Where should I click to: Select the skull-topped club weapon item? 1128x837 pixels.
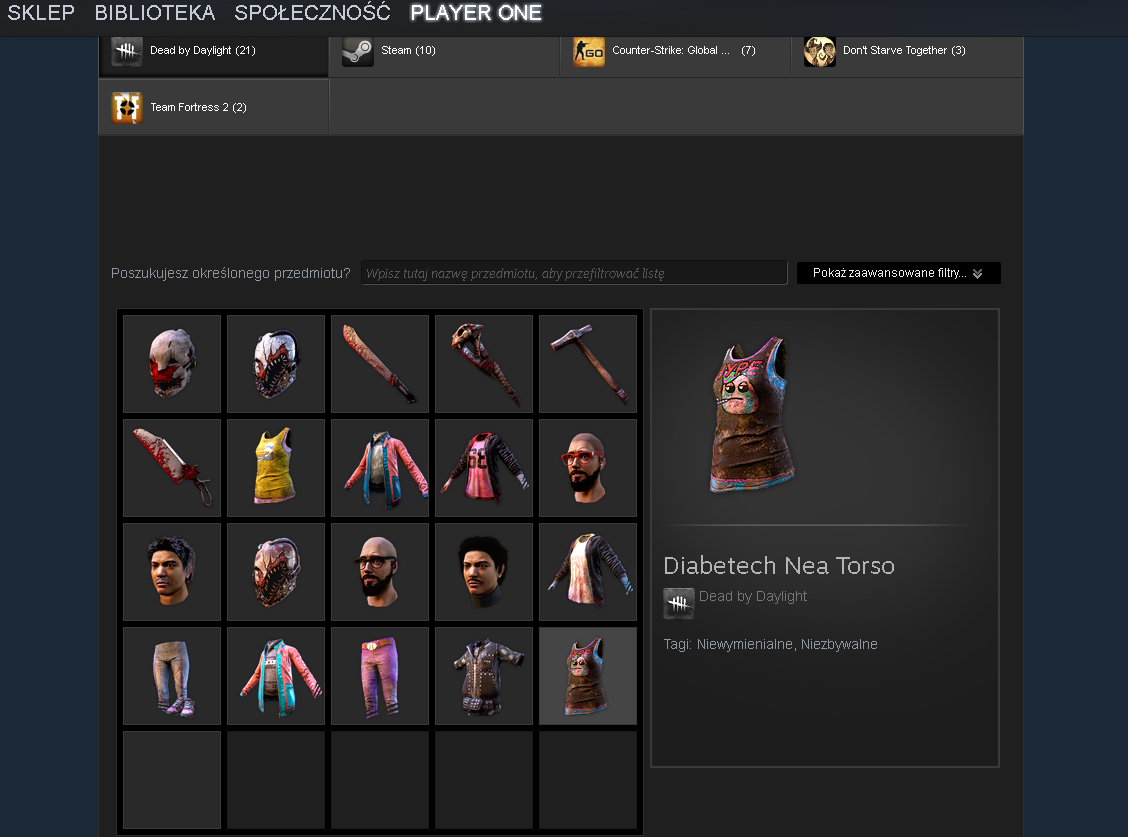pos(484,363)
